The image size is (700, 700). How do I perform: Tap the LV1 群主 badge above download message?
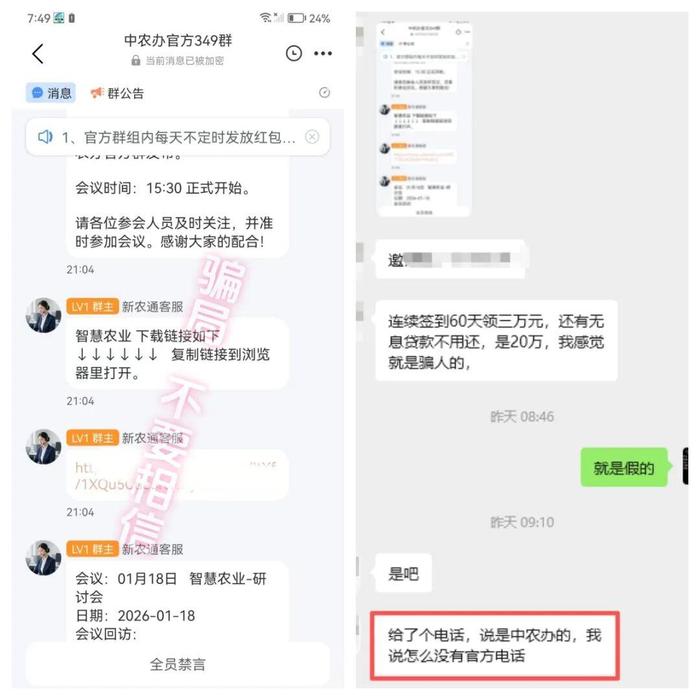point(92,307)
